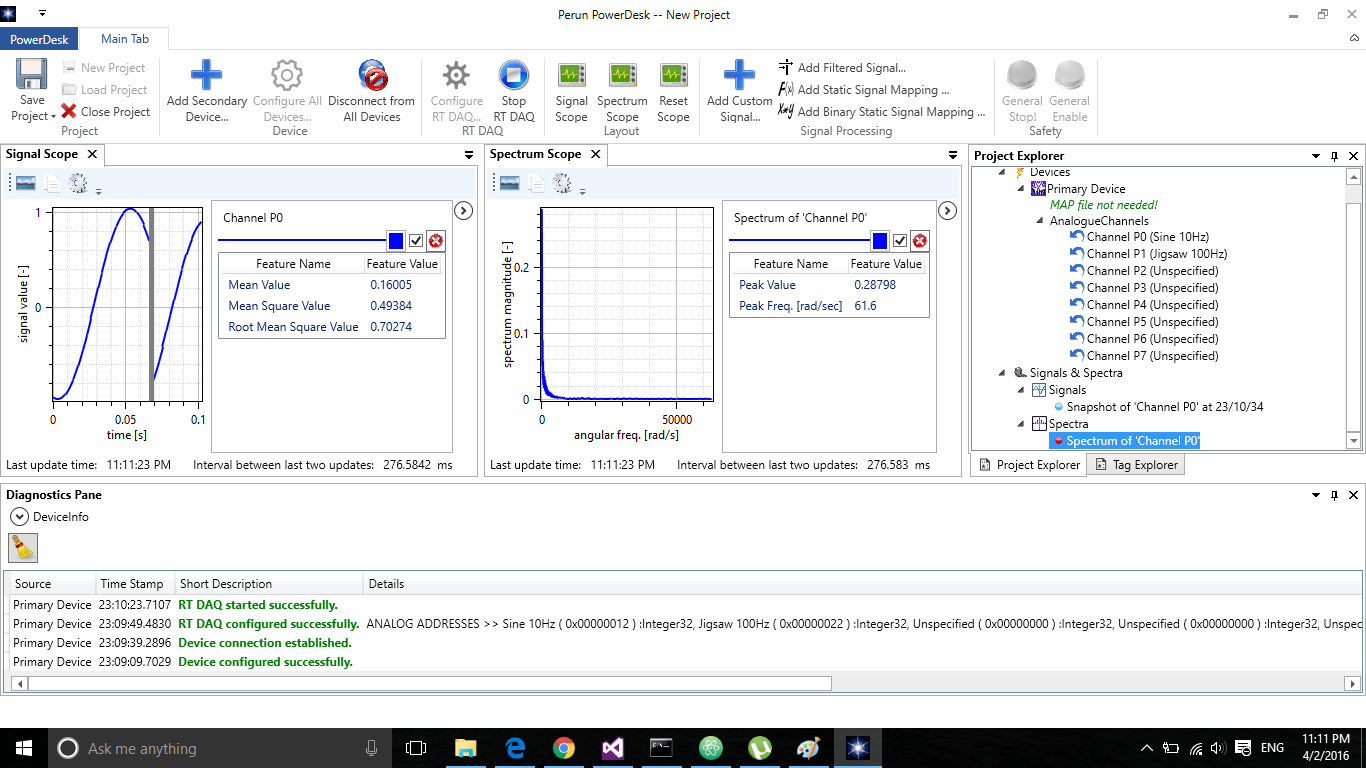Image resolution: width=1366 pixels, height=768 pixels.
Task: Switch to the Tag Explorer tab
Action: 1136,465
